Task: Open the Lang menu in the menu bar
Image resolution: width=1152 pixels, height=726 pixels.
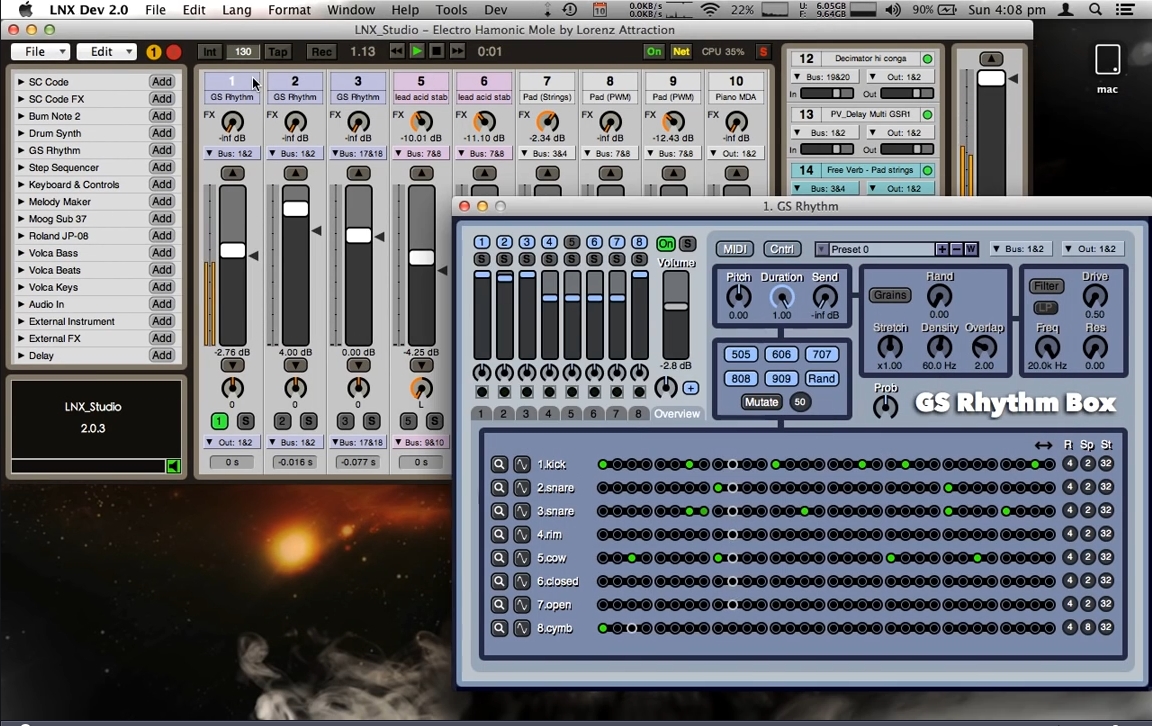Action: 237,10
